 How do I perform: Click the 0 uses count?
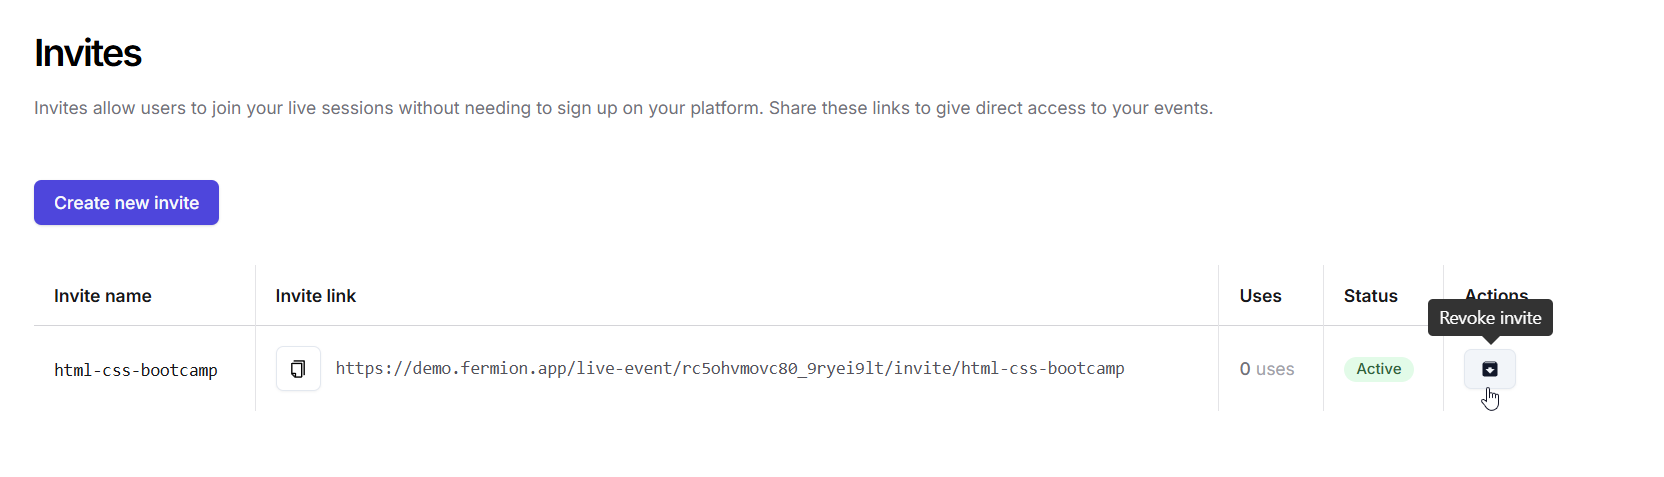pyautogui.click(x=1266, y=369)
